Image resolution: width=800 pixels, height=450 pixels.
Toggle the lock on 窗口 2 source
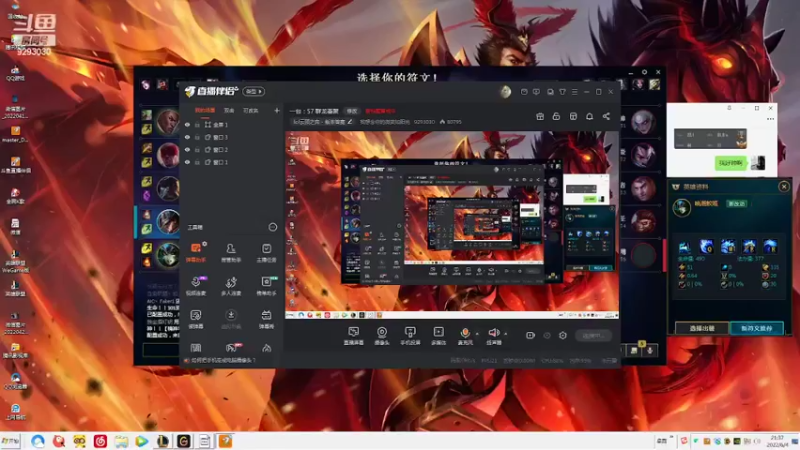197,149
